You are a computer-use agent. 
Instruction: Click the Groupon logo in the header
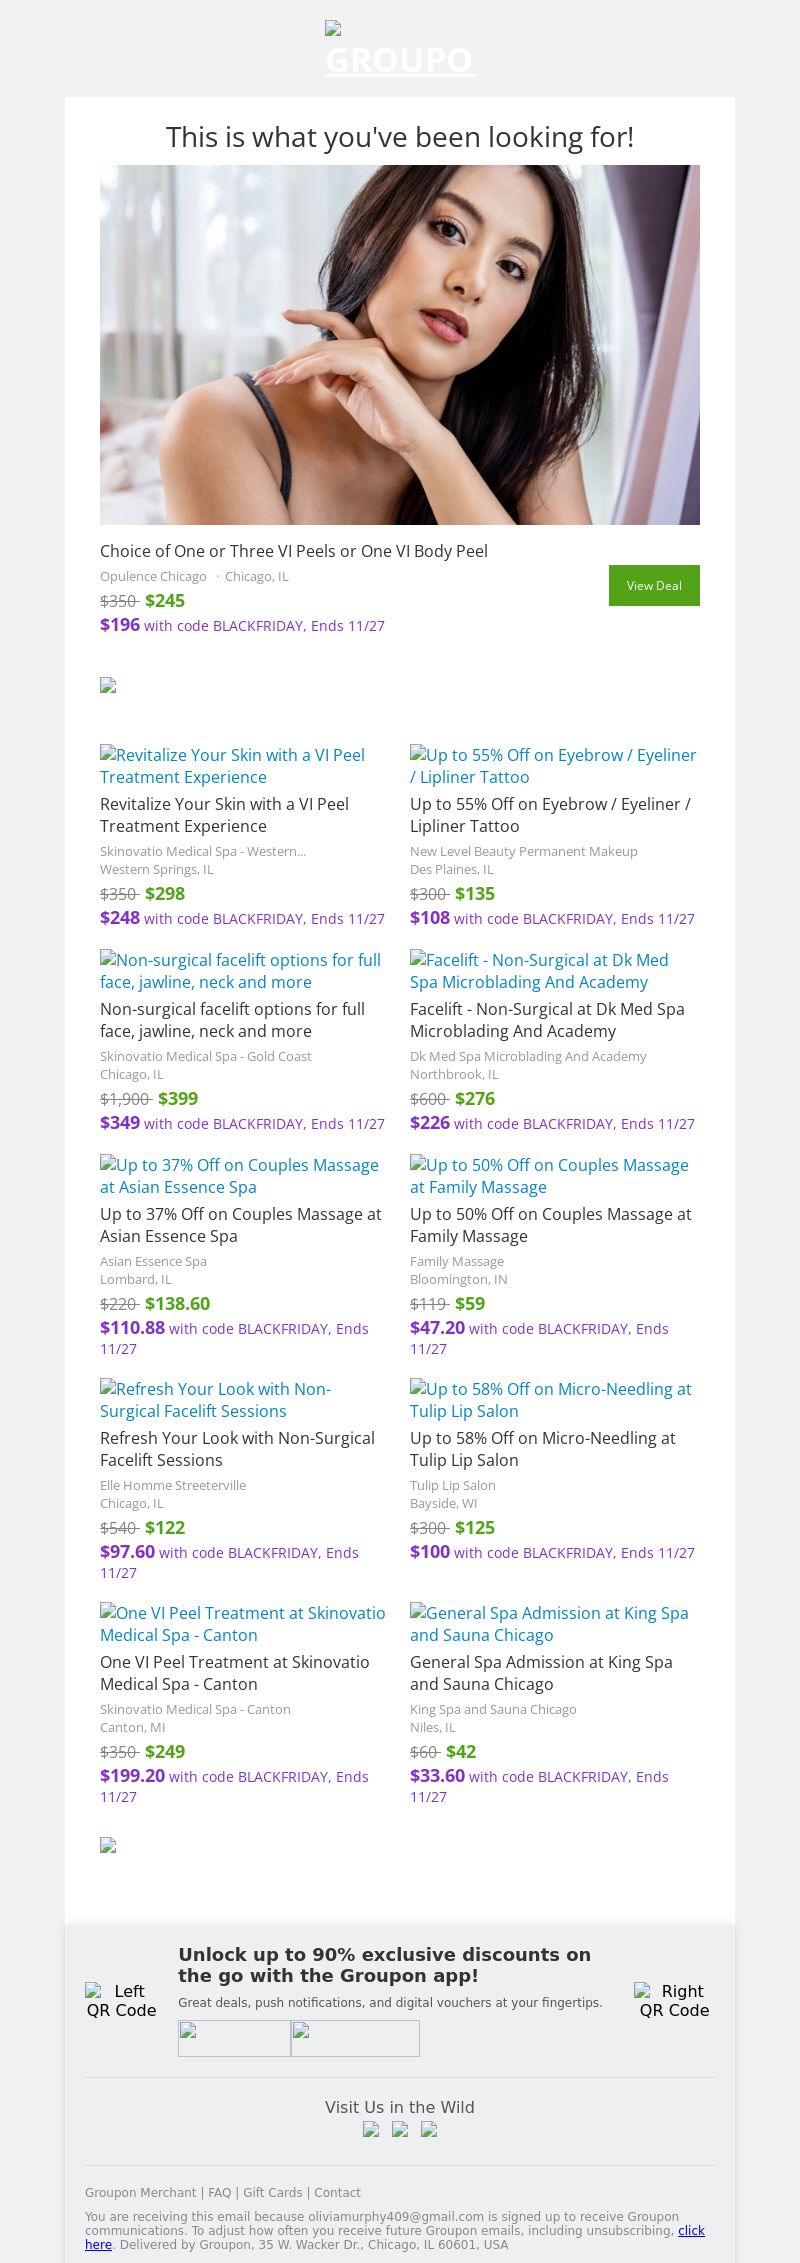[x=400, y=50]
